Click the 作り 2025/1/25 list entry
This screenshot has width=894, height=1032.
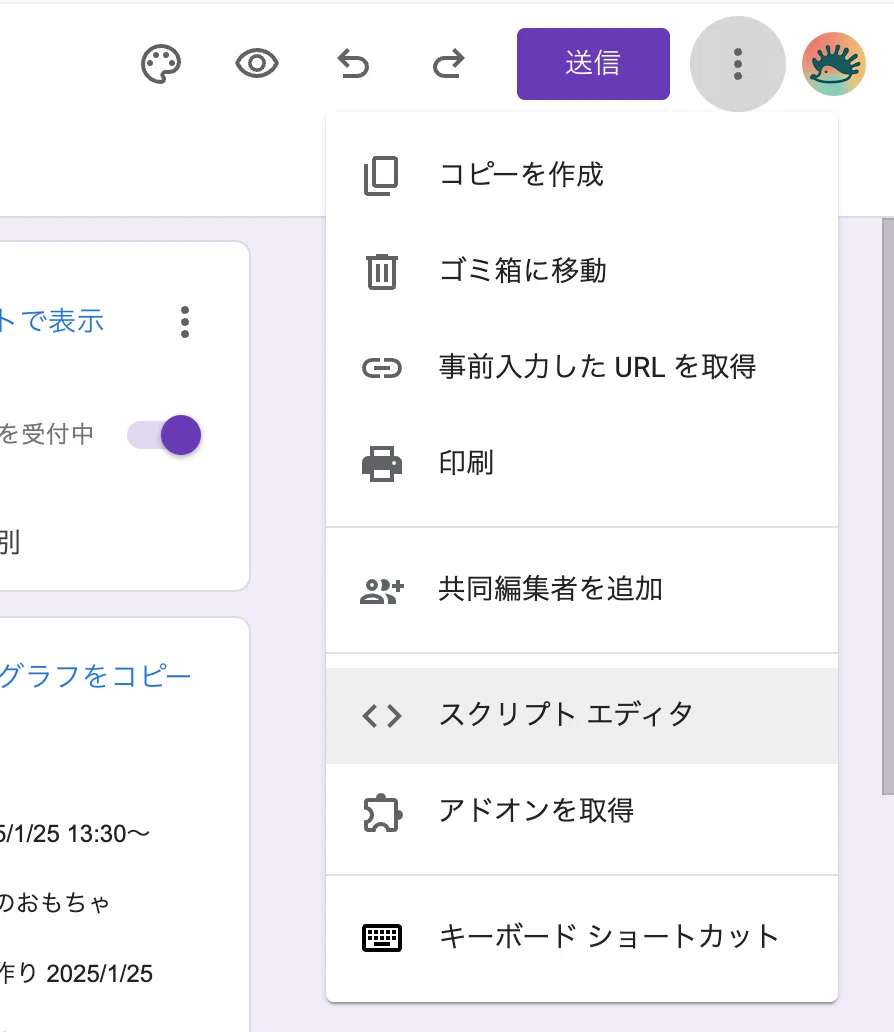click(x=76, y=973)
